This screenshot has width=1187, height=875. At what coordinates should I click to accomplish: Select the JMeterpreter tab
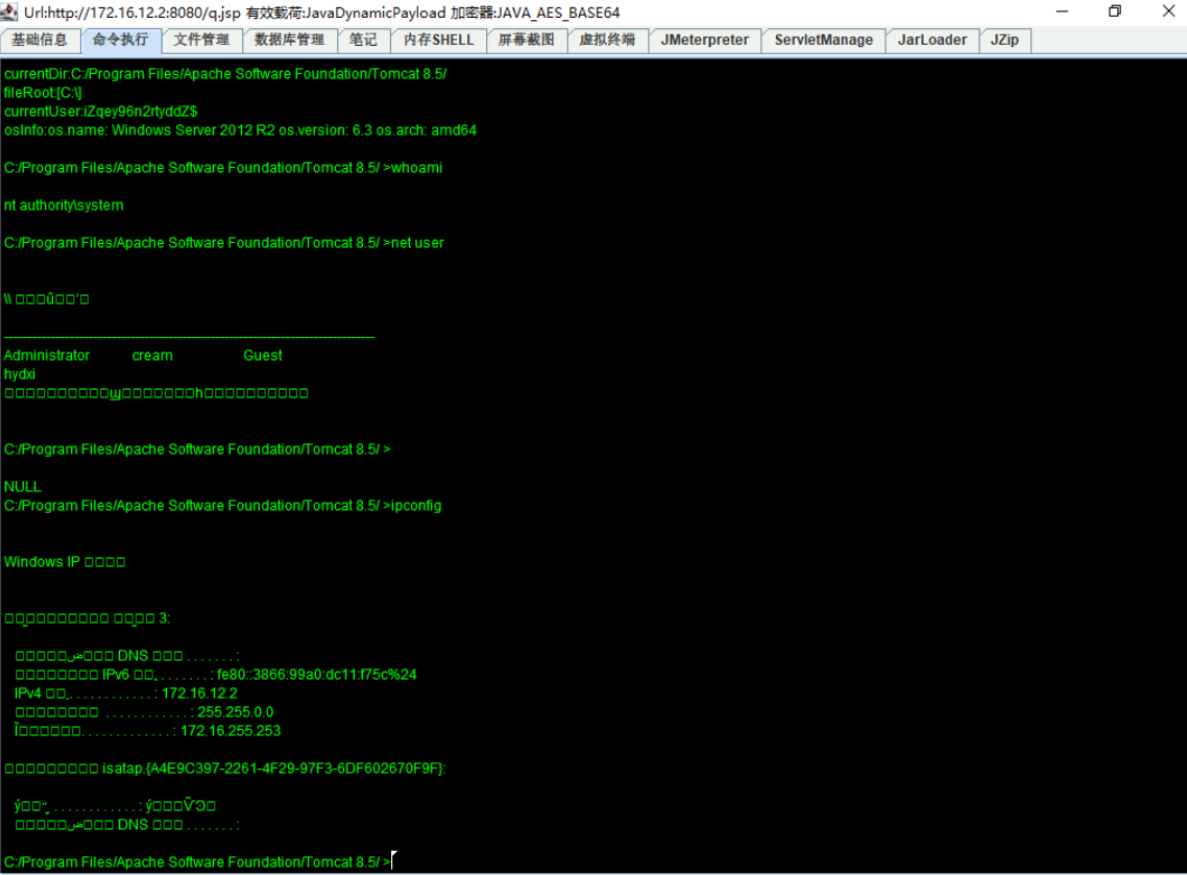click(x=705, y=40)
